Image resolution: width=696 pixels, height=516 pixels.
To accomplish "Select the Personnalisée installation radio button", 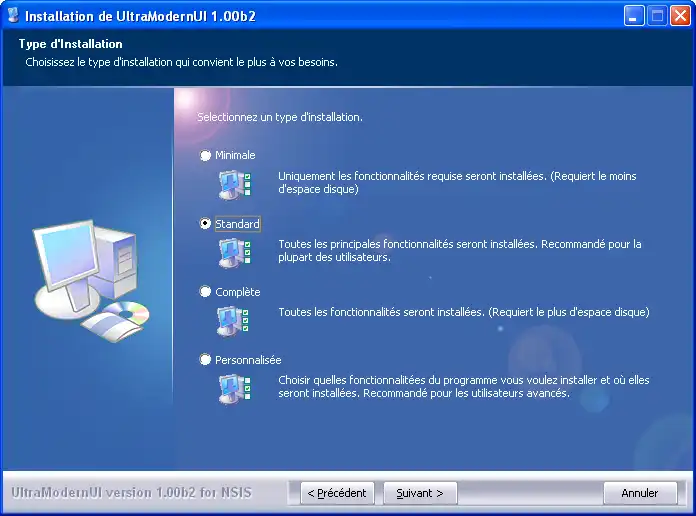I will (205, 360).
